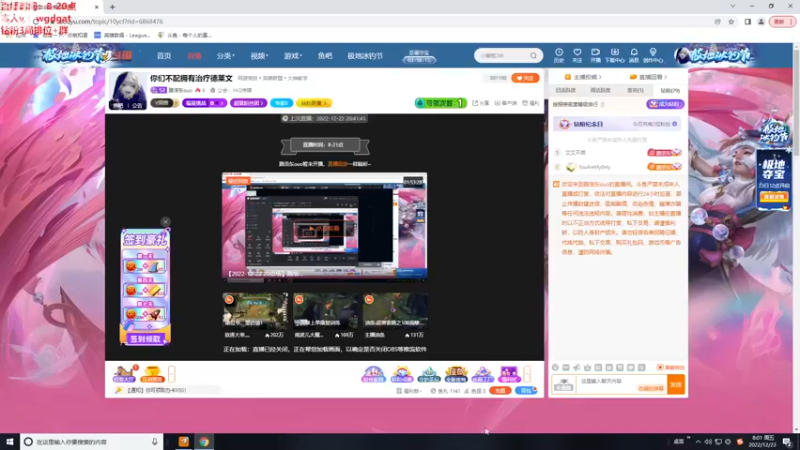Click the search magnifier icon
Screen dimensions: 800x450
coord(533,56)
